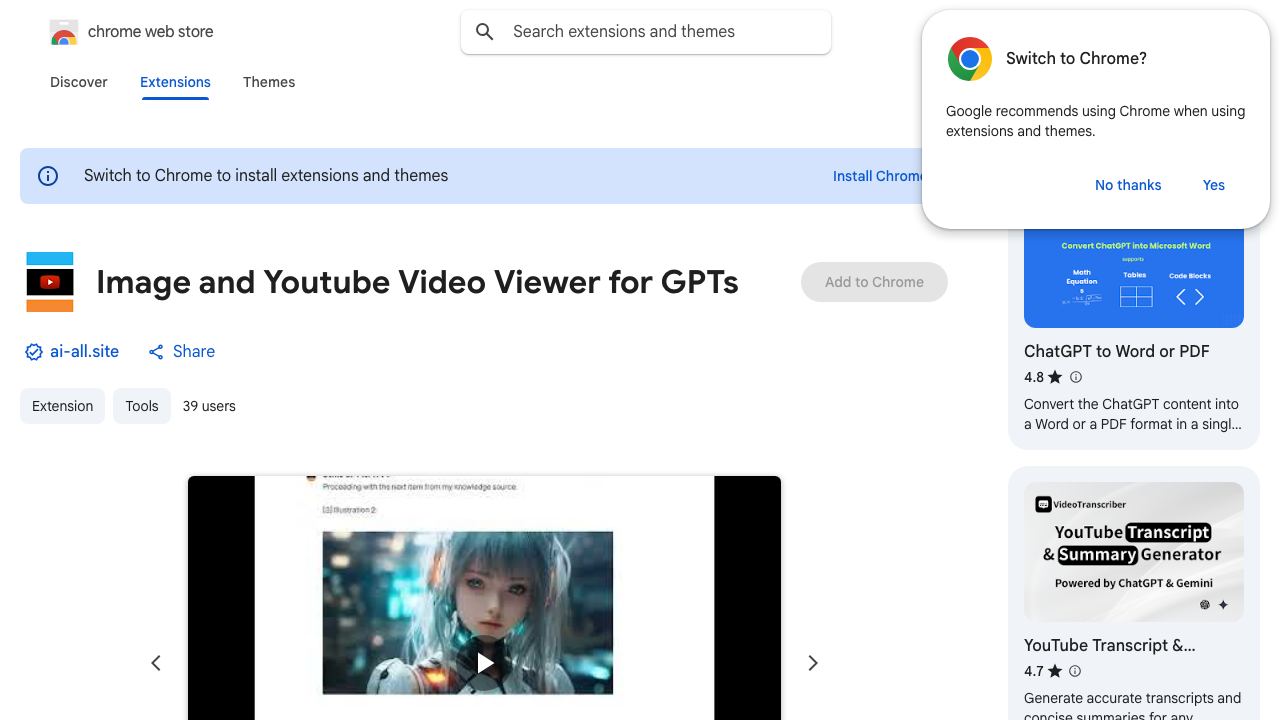
Task: Click the Chrome logo in the popup
Action: click(x=970, y=59)
